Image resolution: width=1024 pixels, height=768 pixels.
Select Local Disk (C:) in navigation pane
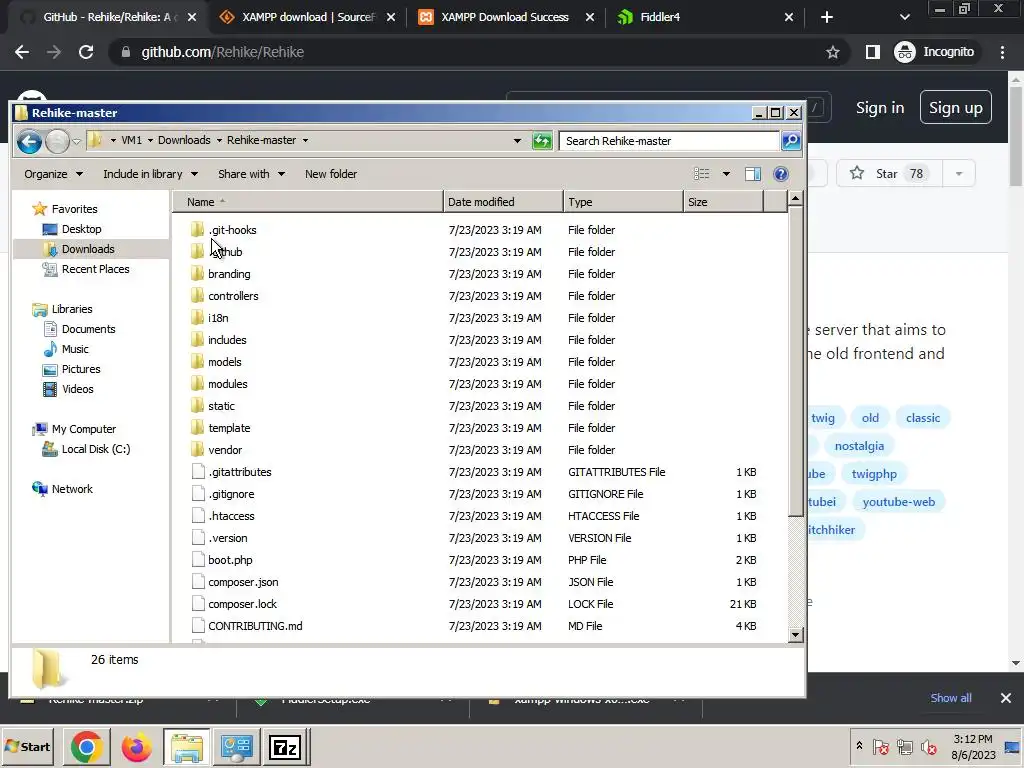(x=96, y=449)
